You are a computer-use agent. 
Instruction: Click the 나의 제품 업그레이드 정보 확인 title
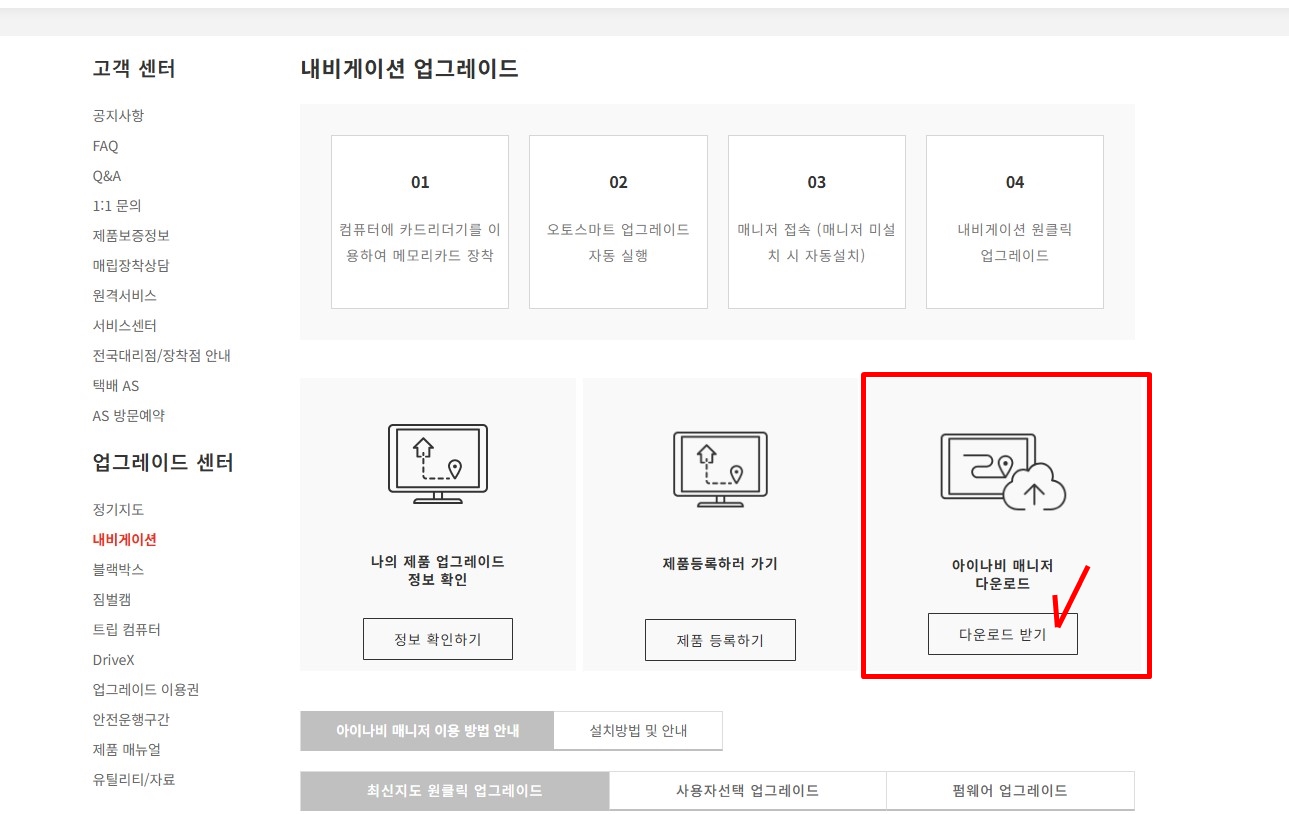tap(437, 571)
